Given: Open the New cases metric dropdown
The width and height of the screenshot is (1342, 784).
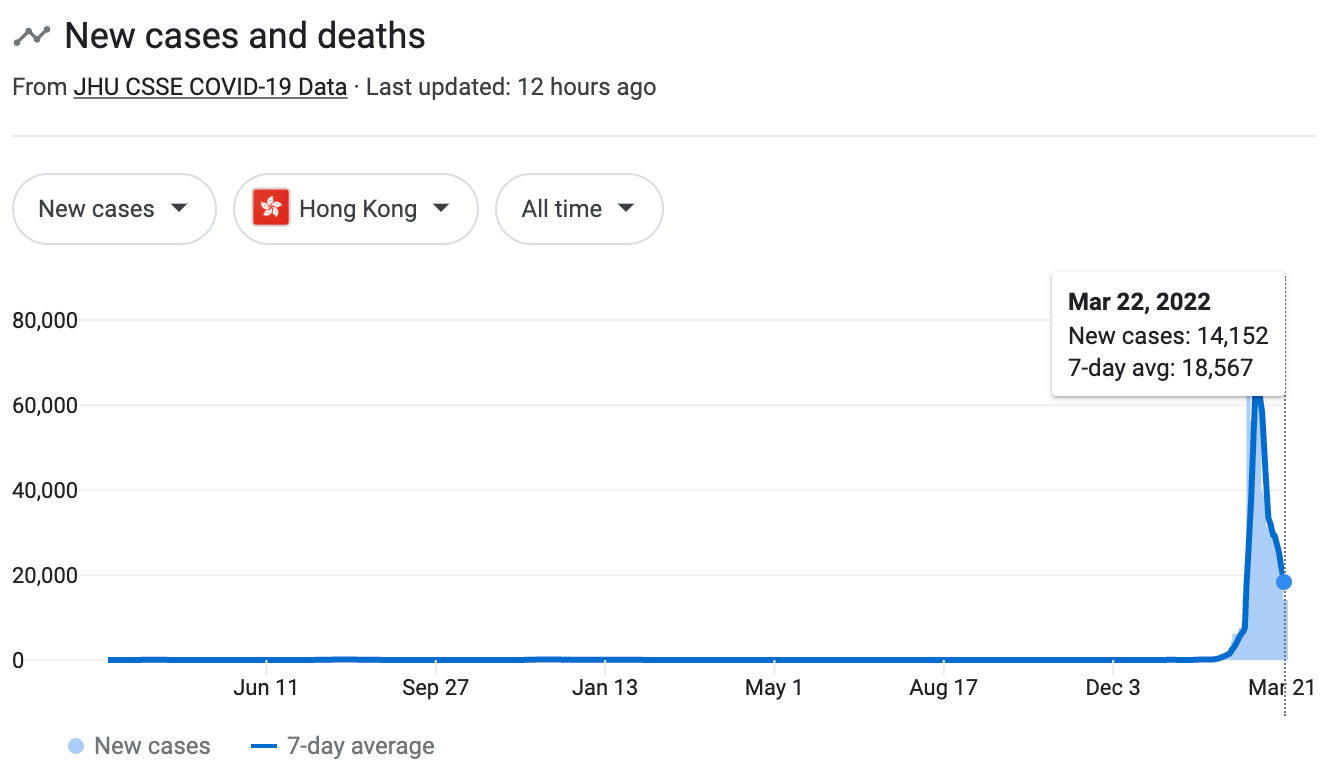Looking at the screenshot, I should (x=114, y=209).
